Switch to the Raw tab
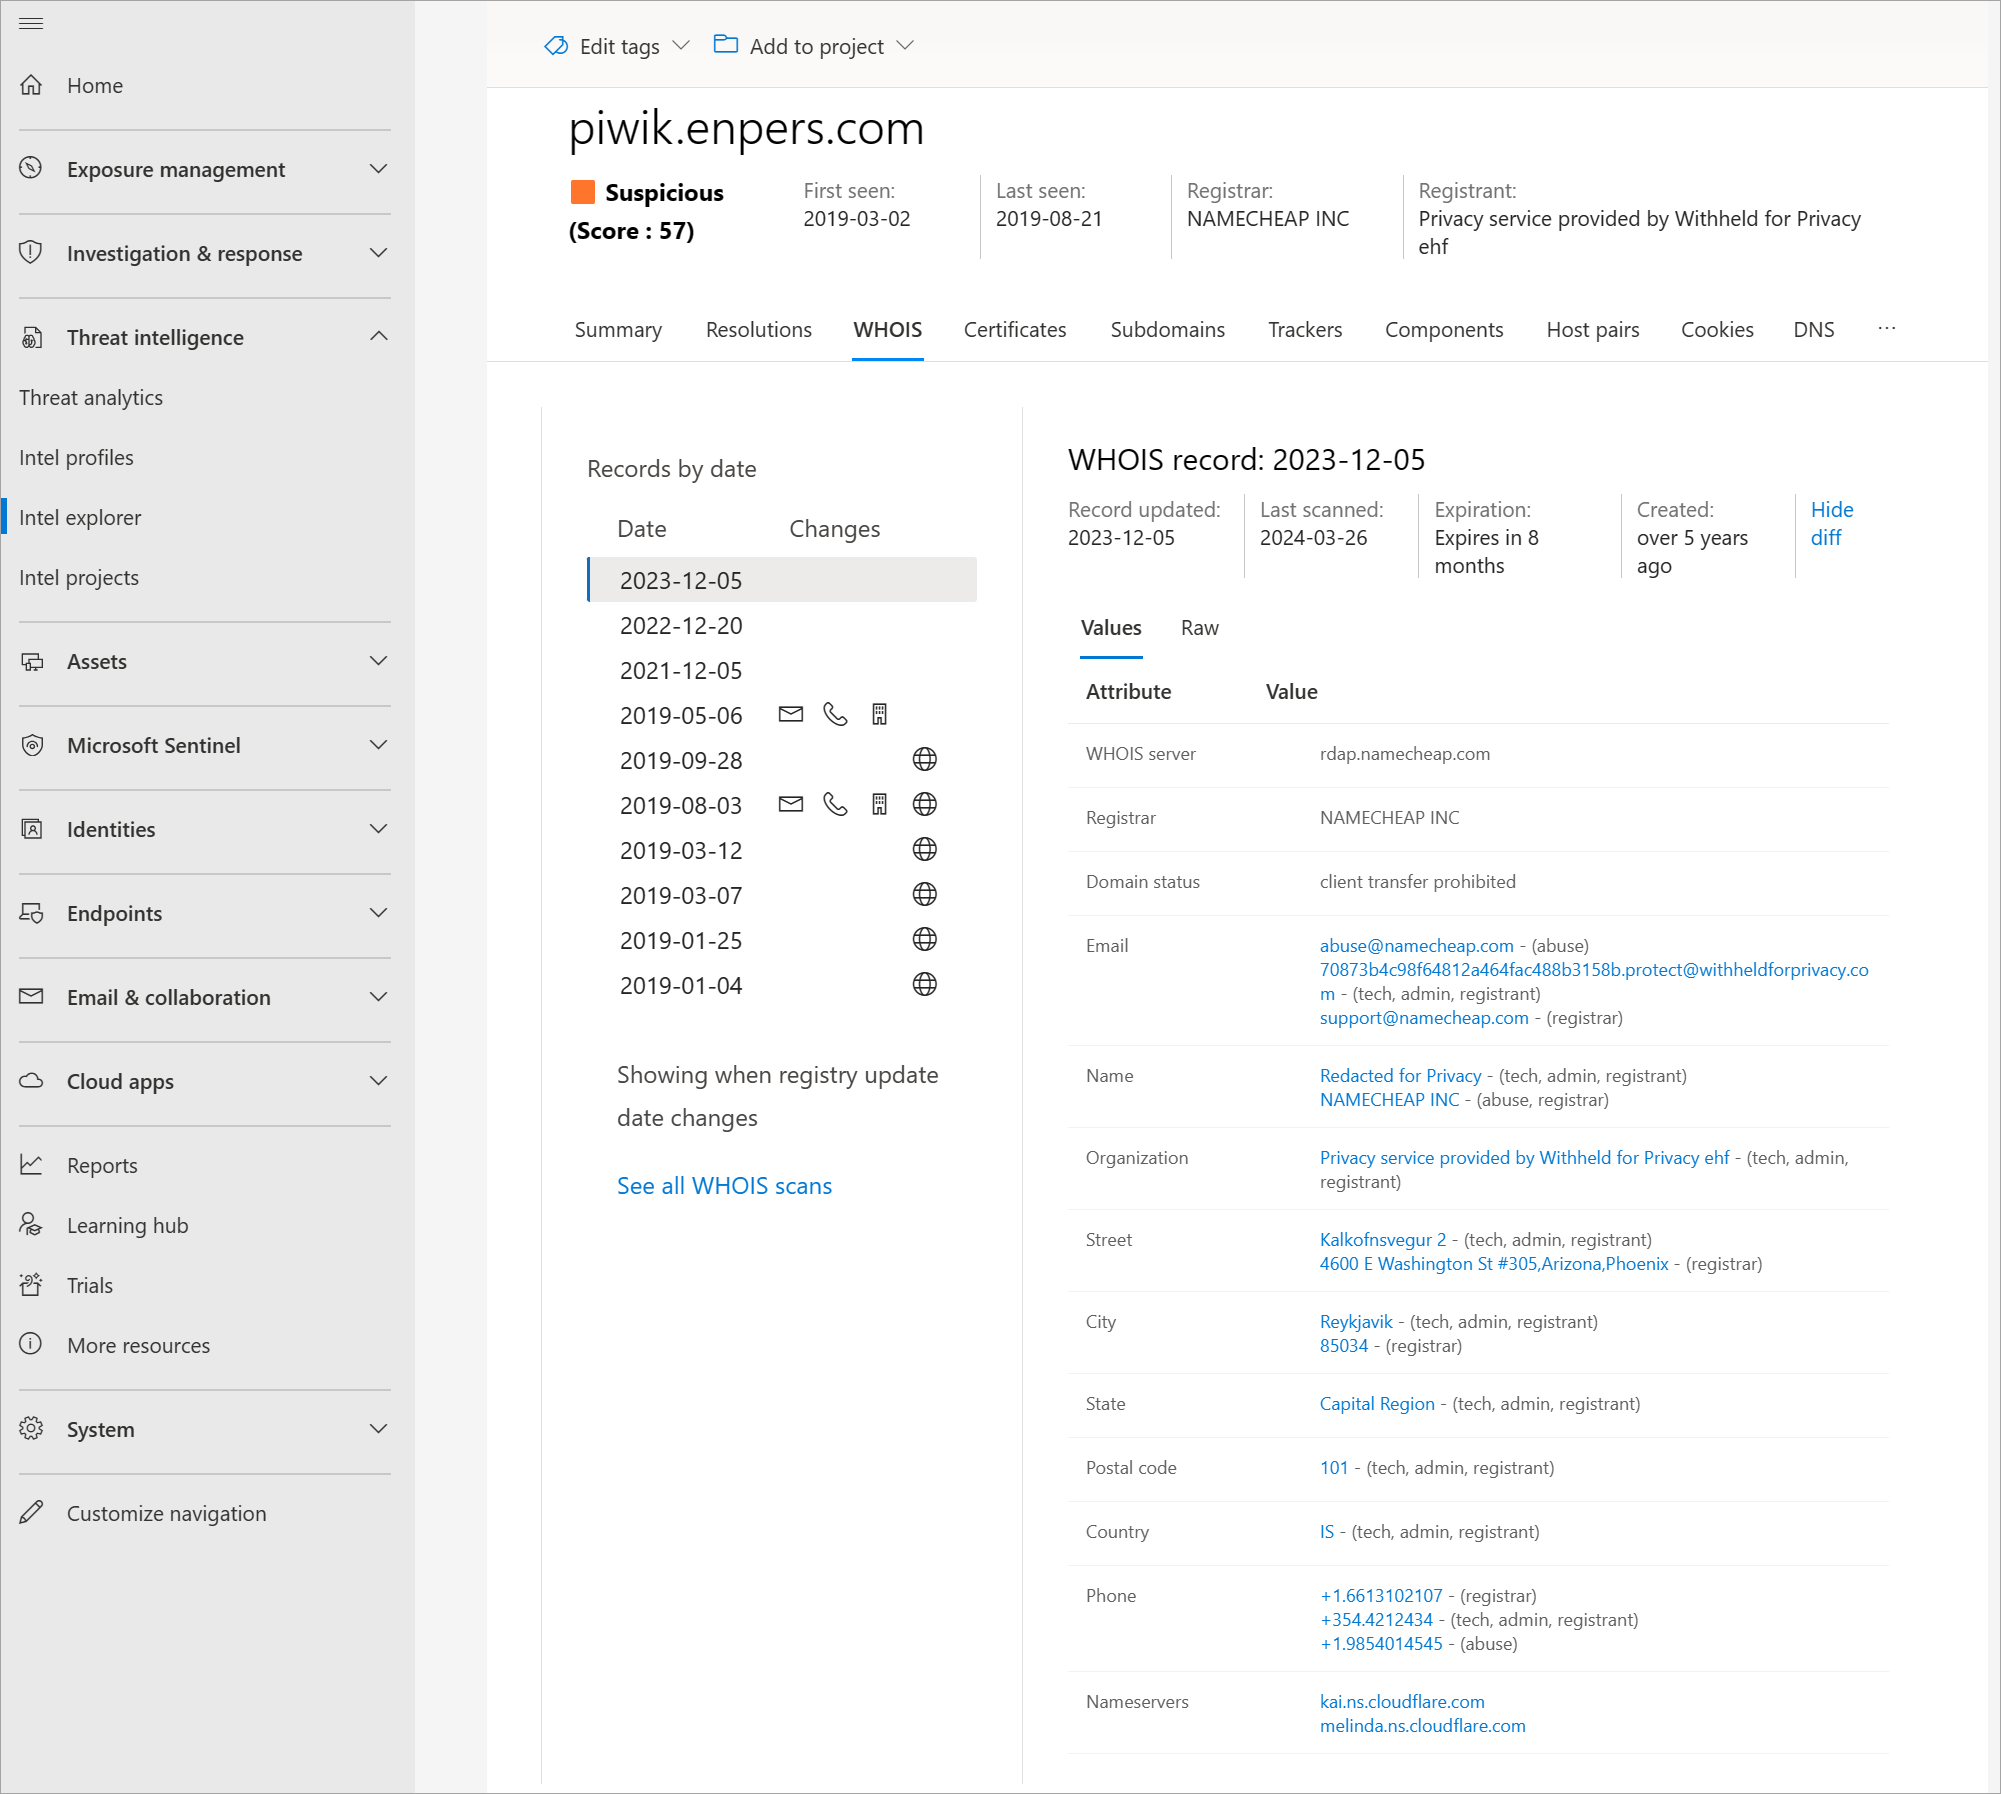The height and width of the screenshot is (1794, 2001). coord(1199,628)
